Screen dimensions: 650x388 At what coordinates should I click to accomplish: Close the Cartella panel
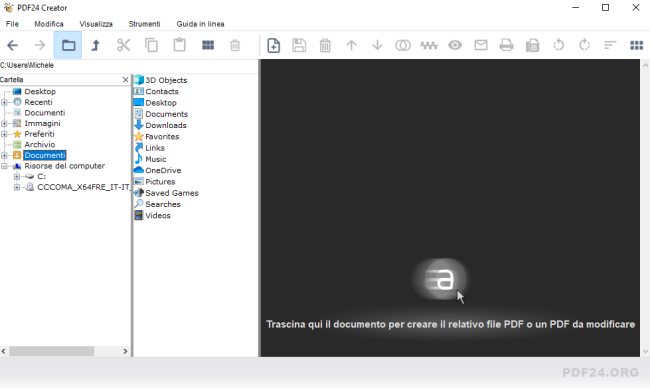pos(126,80)
